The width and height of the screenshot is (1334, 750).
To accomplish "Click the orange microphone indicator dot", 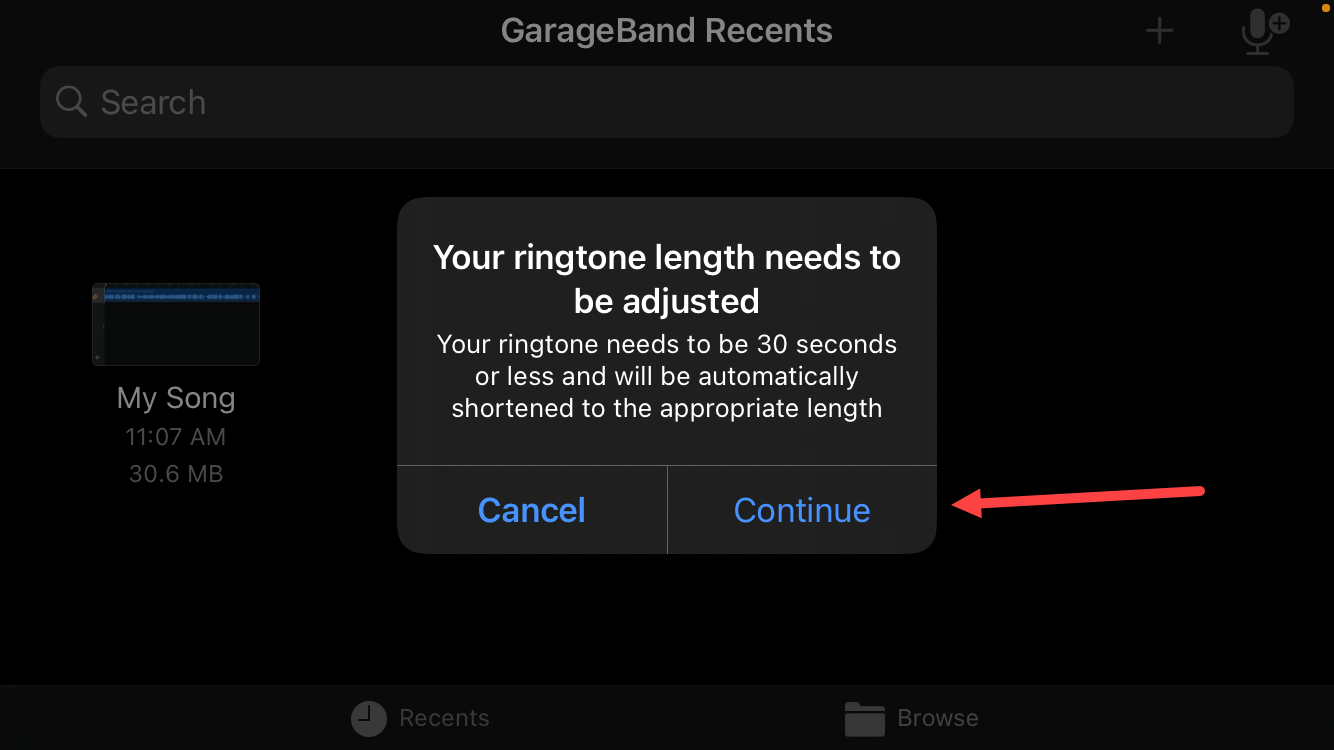I will point(1327,3).
